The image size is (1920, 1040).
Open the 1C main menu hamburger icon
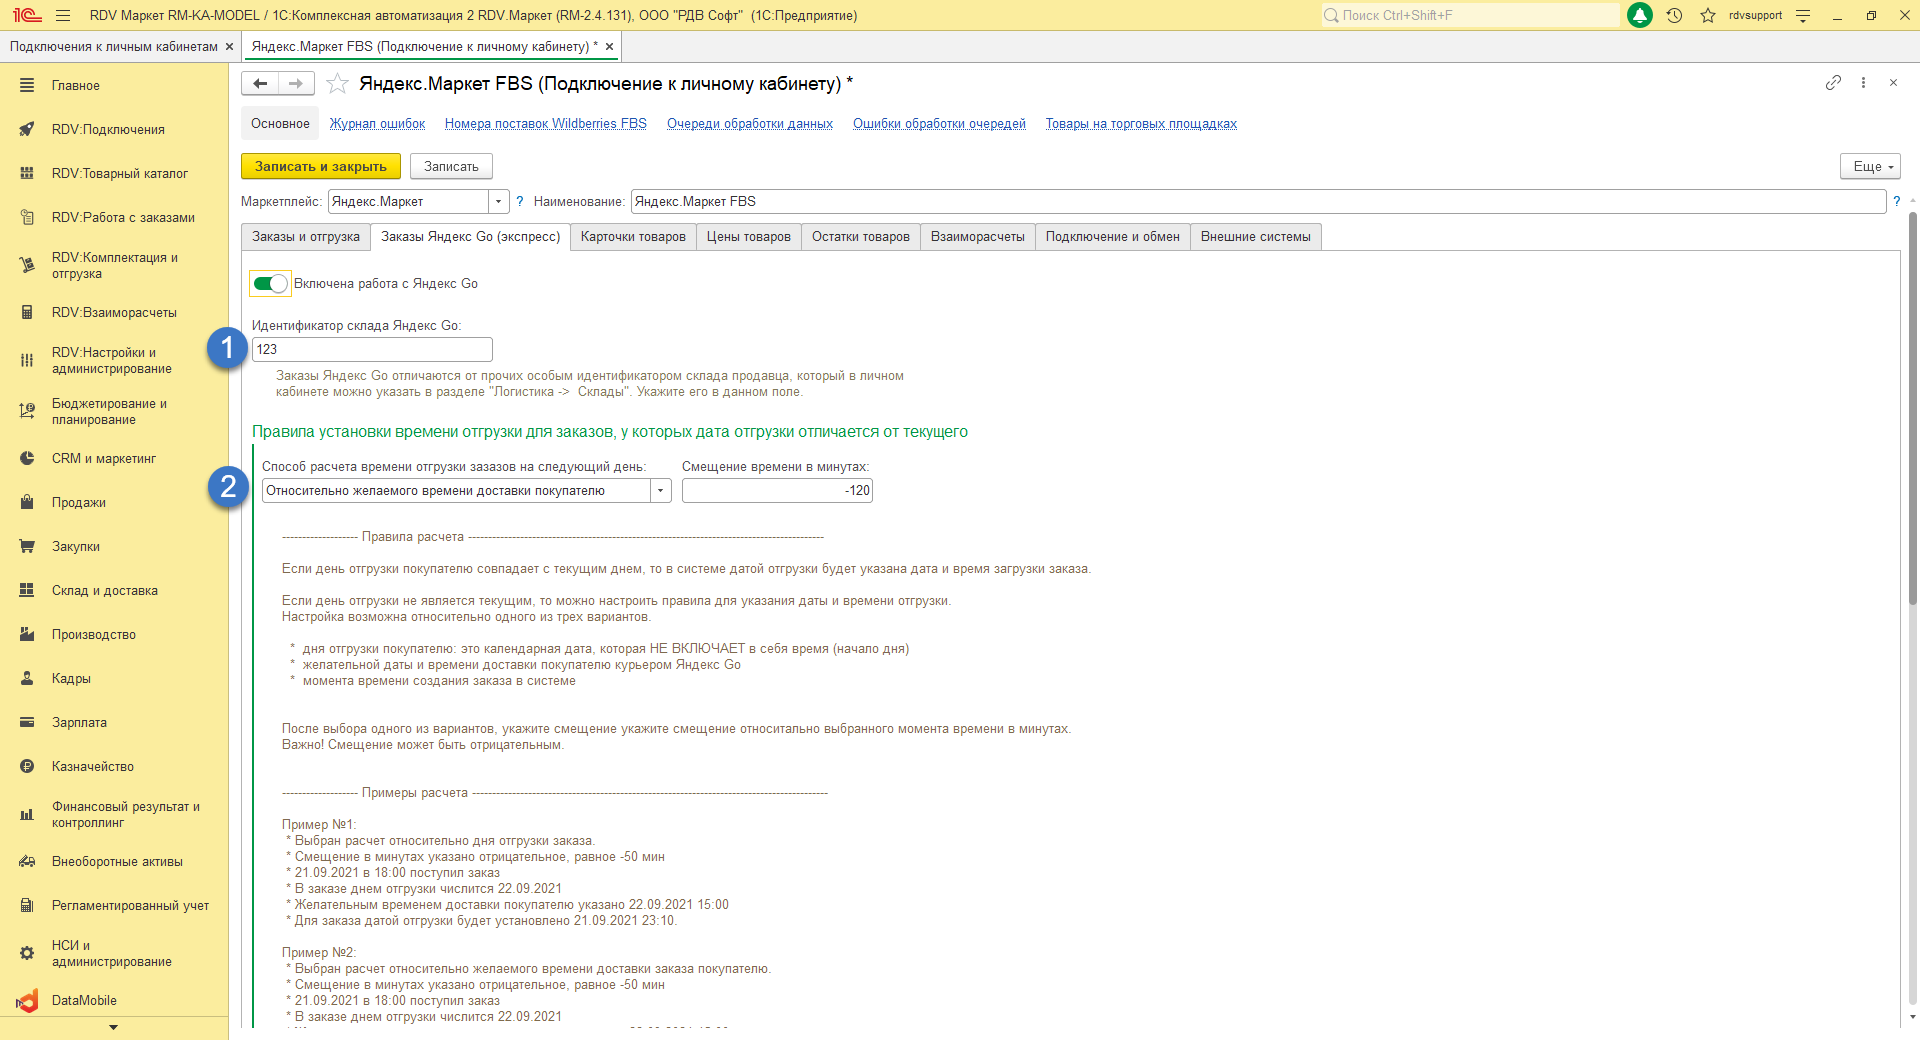(63, 15)
